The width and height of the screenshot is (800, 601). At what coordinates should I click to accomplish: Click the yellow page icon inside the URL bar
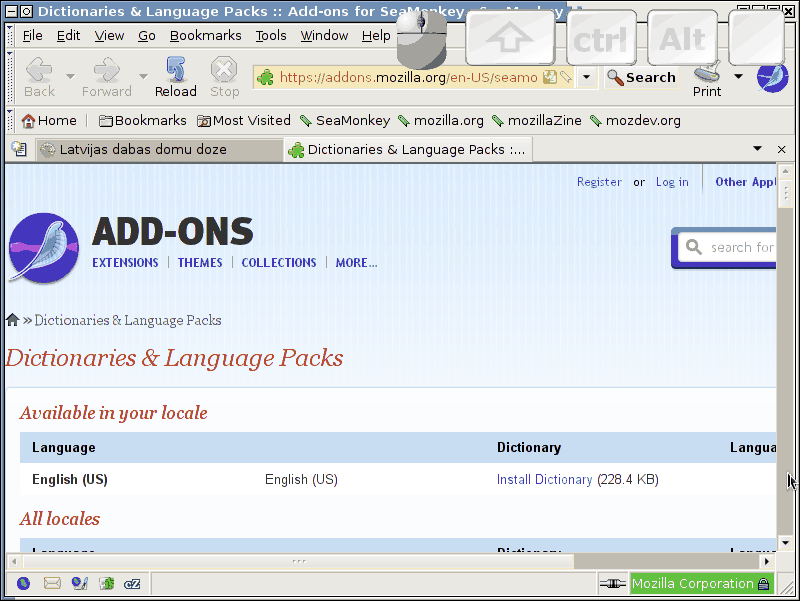click(549, 77)
